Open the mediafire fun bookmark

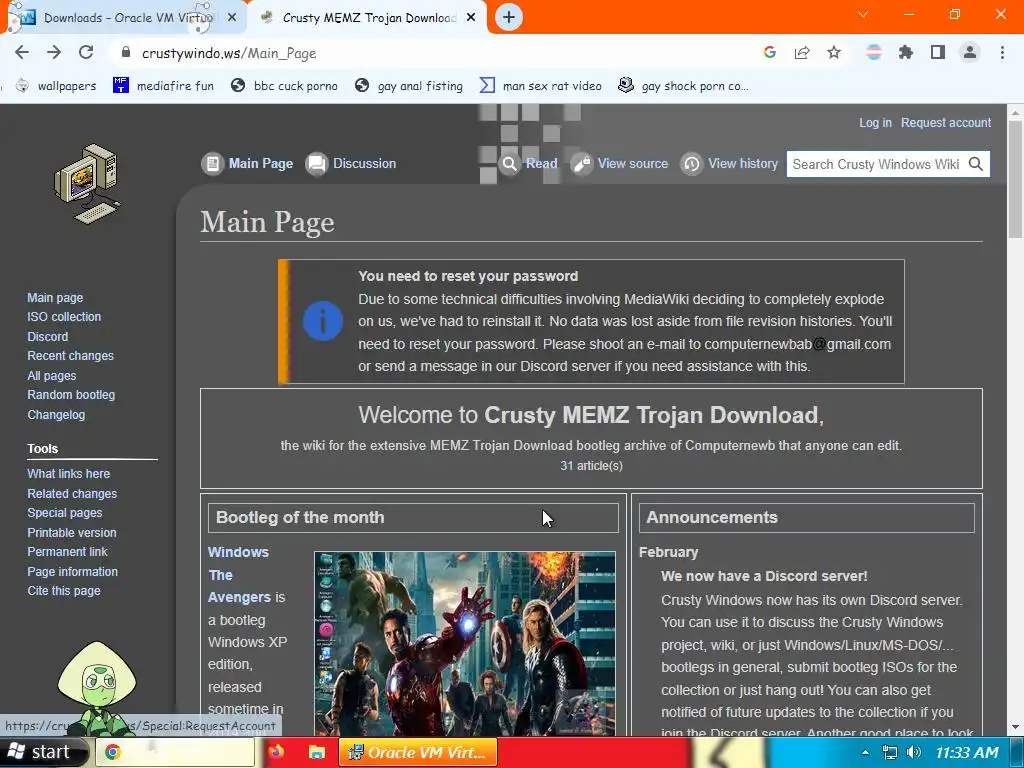(x=163, y=86)
